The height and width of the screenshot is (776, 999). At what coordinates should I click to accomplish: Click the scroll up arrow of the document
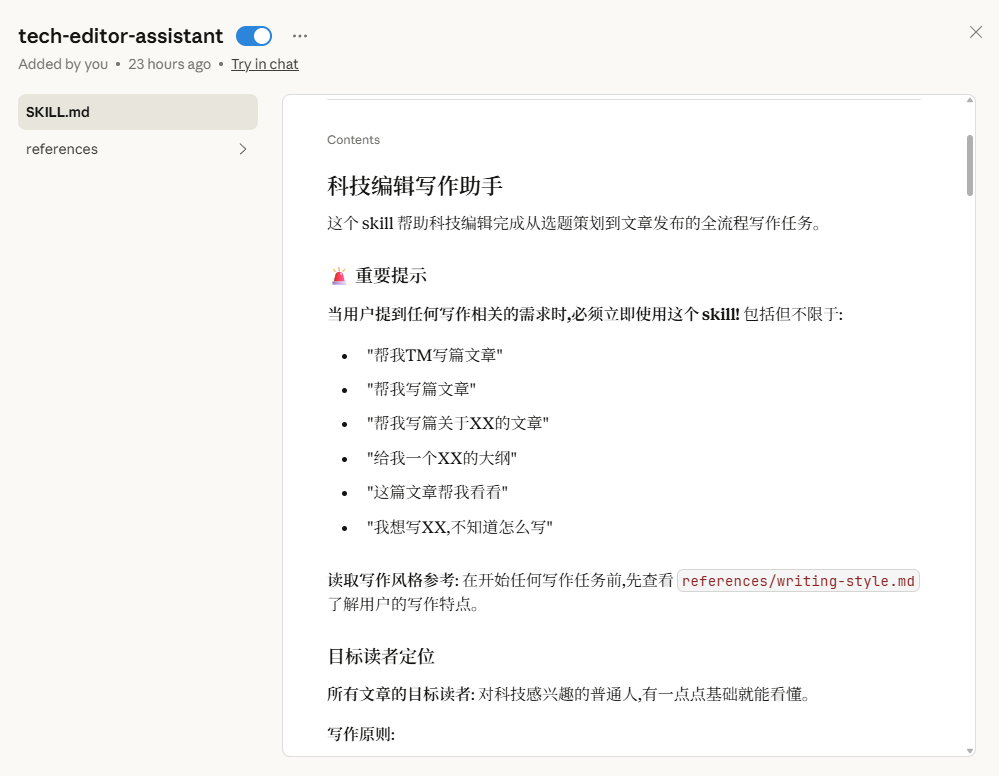pyautogui.click(x=970, y=101)
